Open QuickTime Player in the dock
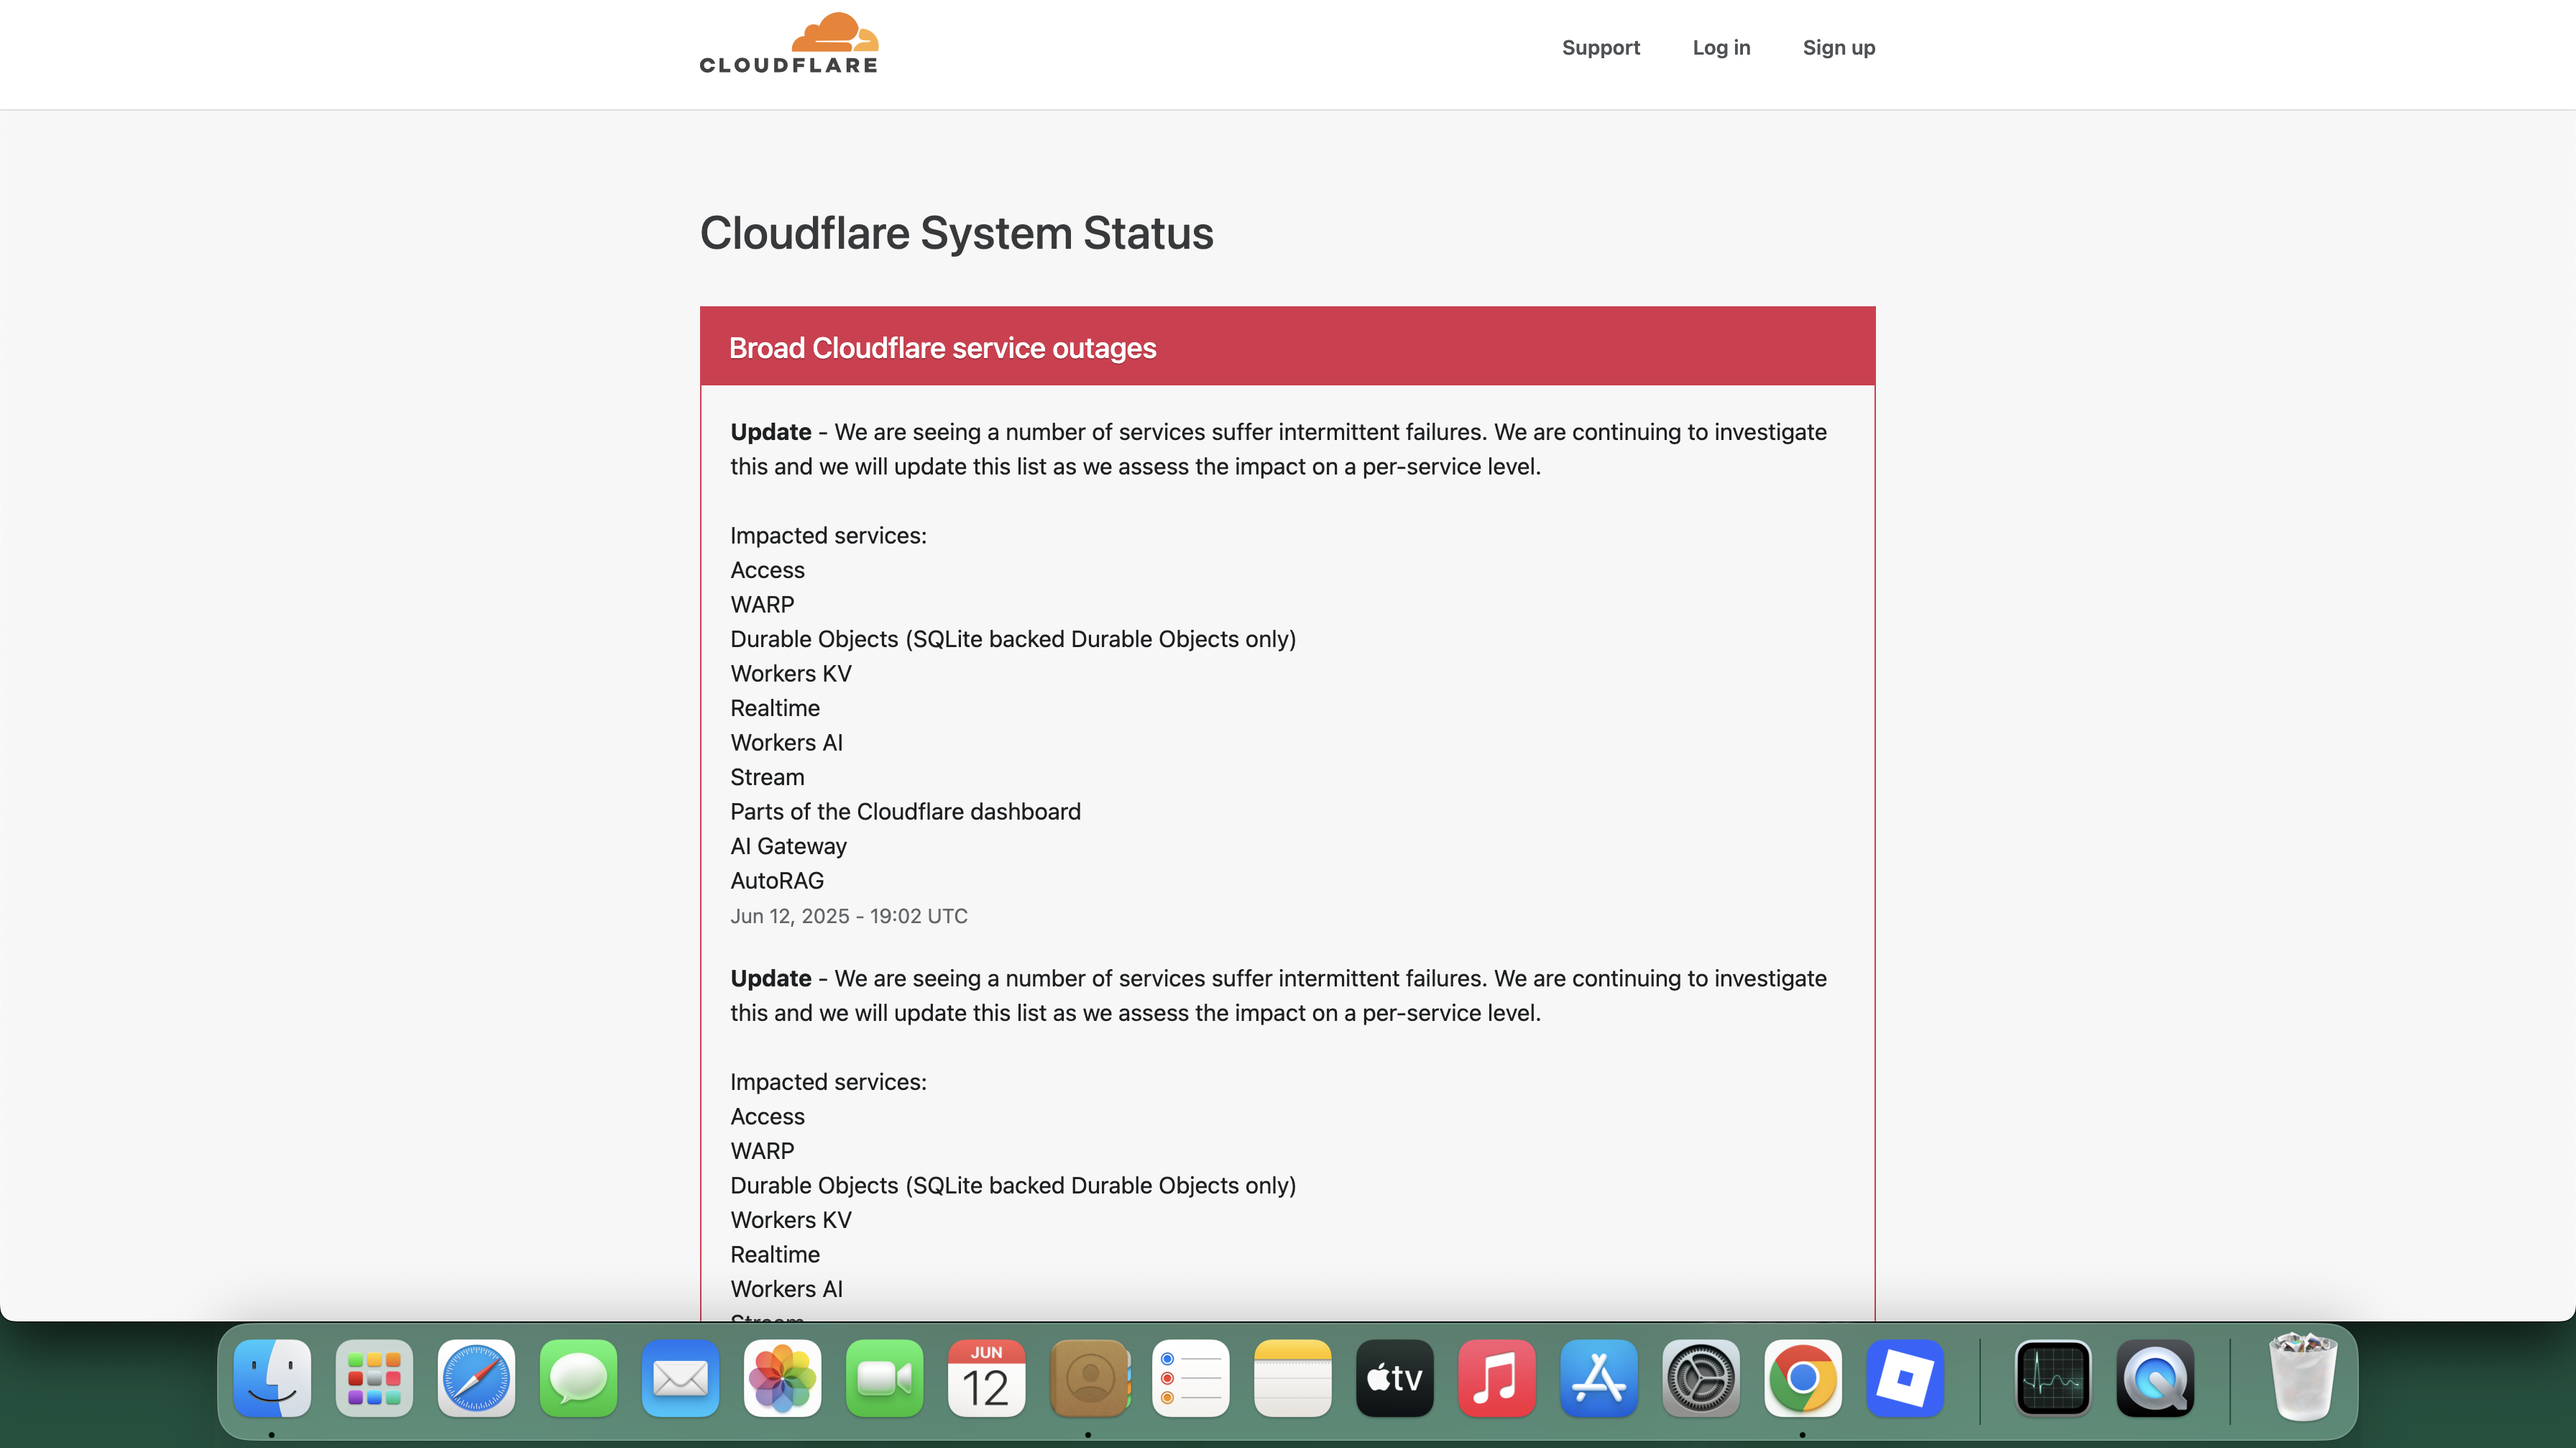Screen dimensions: 2576x1448 (x=2154, y=1378)
